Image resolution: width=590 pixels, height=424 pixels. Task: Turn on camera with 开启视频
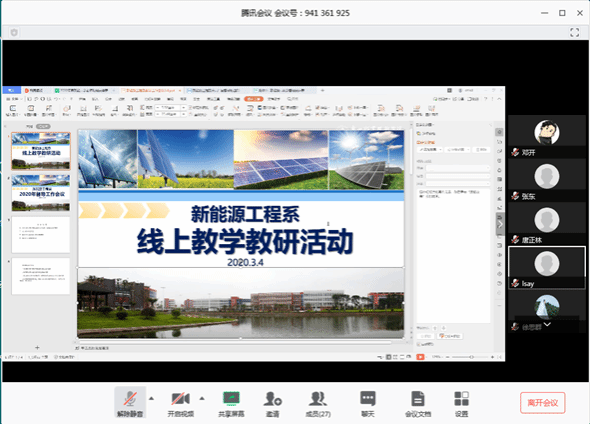[x=181, y=403]
